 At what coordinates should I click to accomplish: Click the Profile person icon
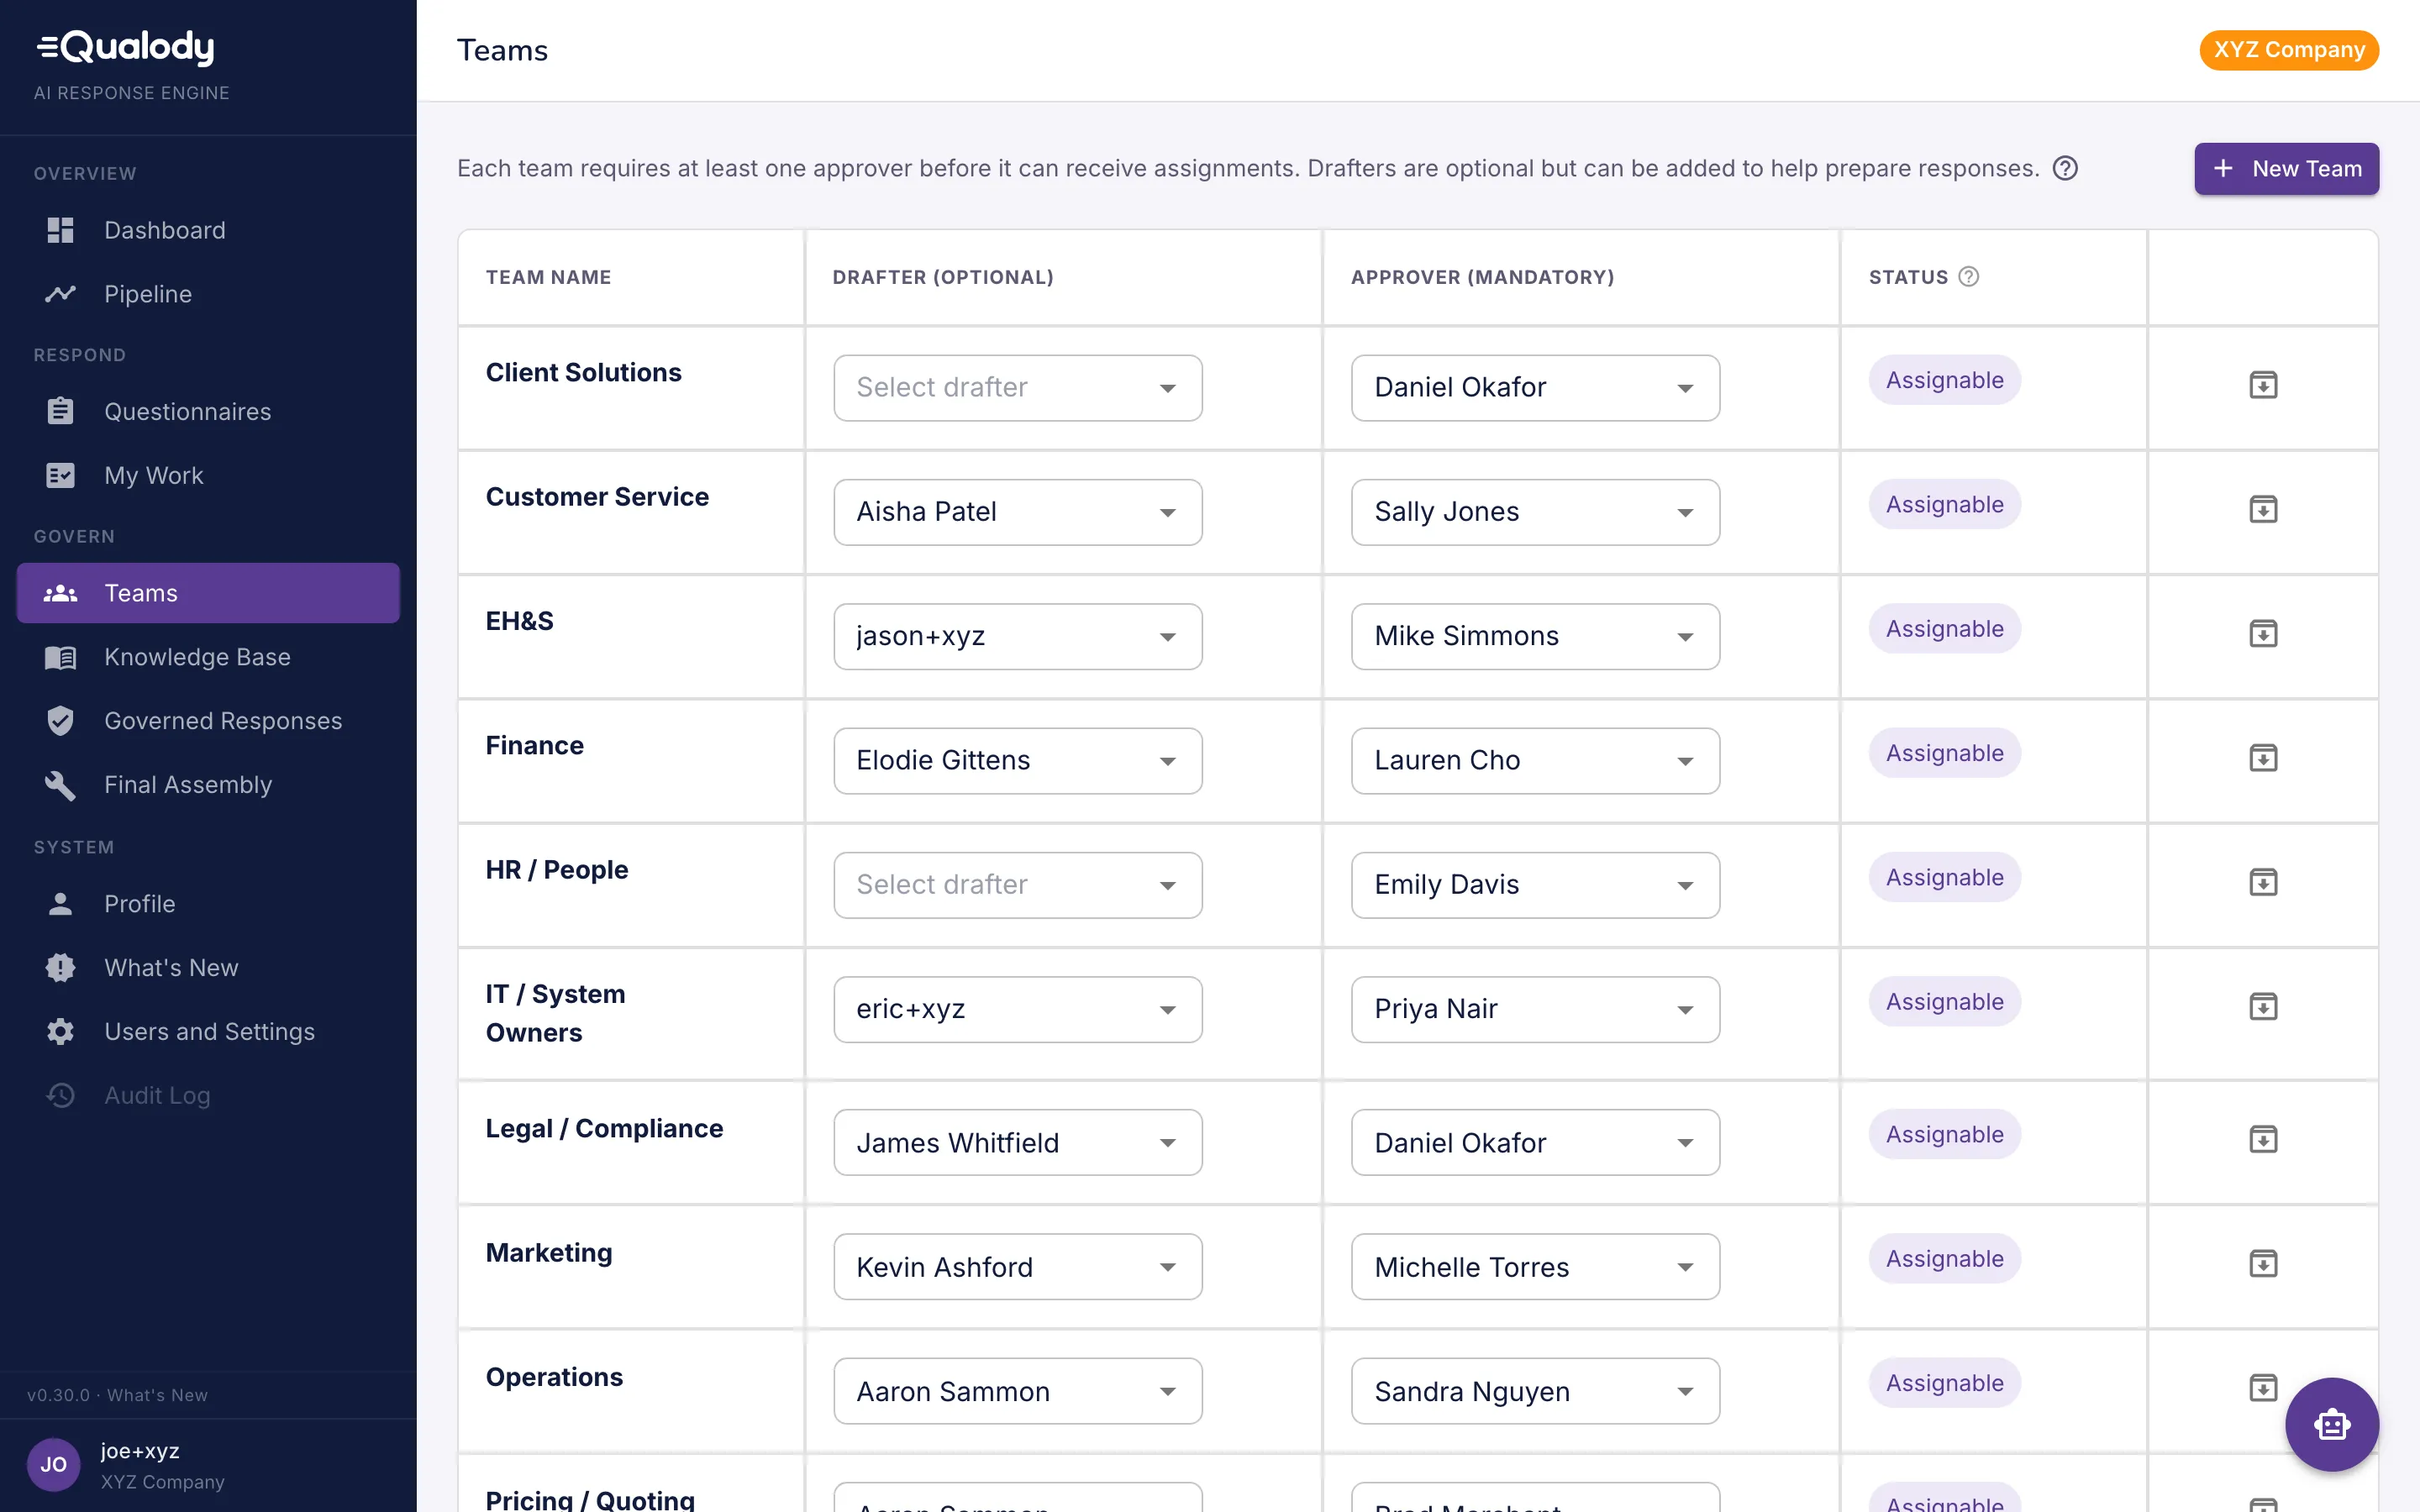[60, 904]
